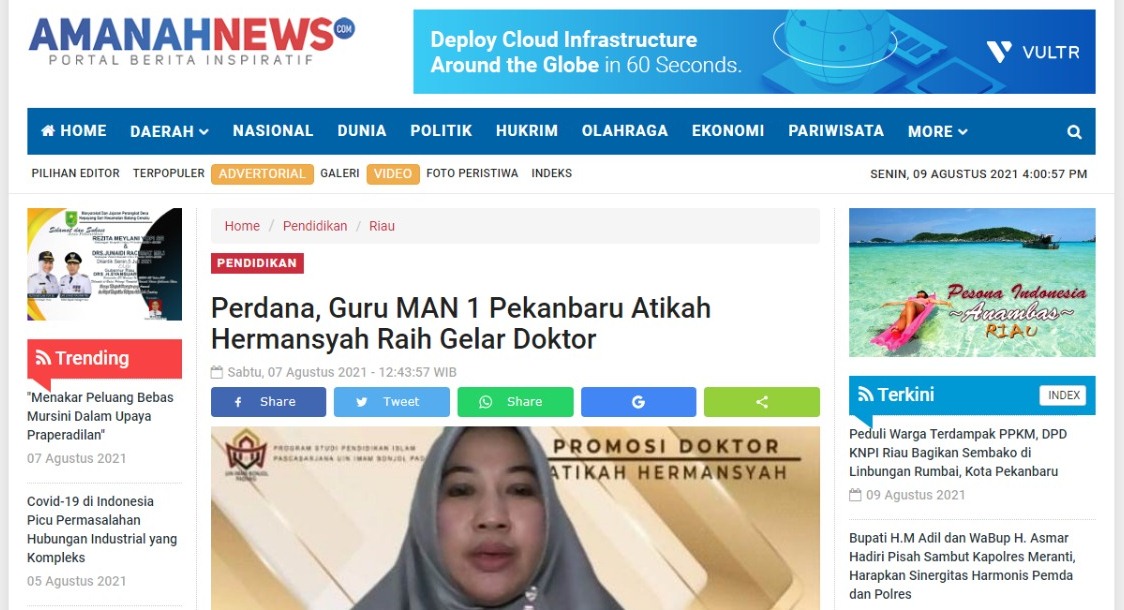Open the POLITIK menu section
1124x610 pixels.
[441, 131]
